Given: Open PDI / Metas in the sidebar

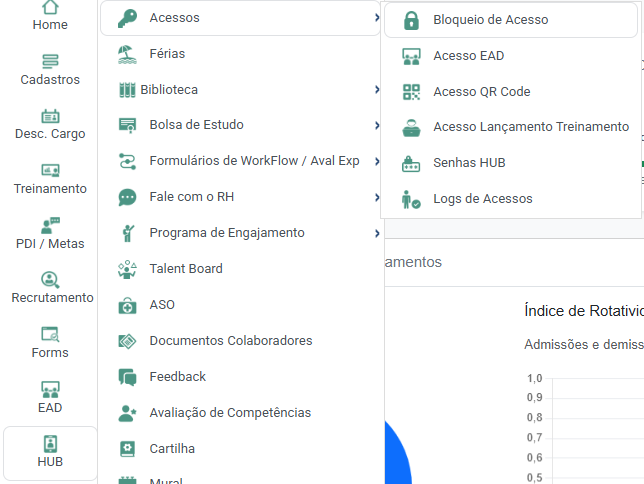Looking at the screenshot, I should click(51, 232).
